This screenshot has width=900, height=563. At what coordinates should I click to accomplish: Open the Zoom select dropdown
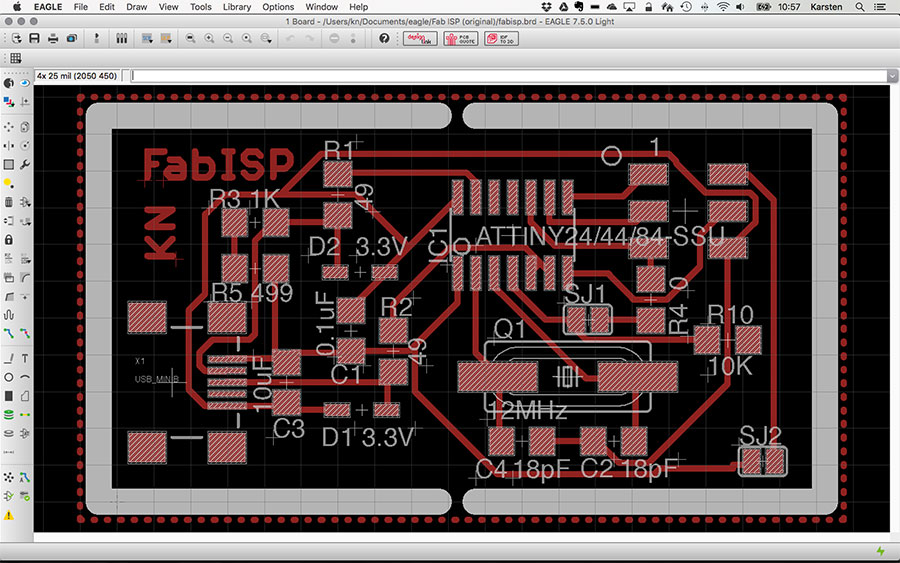point(266,38)
